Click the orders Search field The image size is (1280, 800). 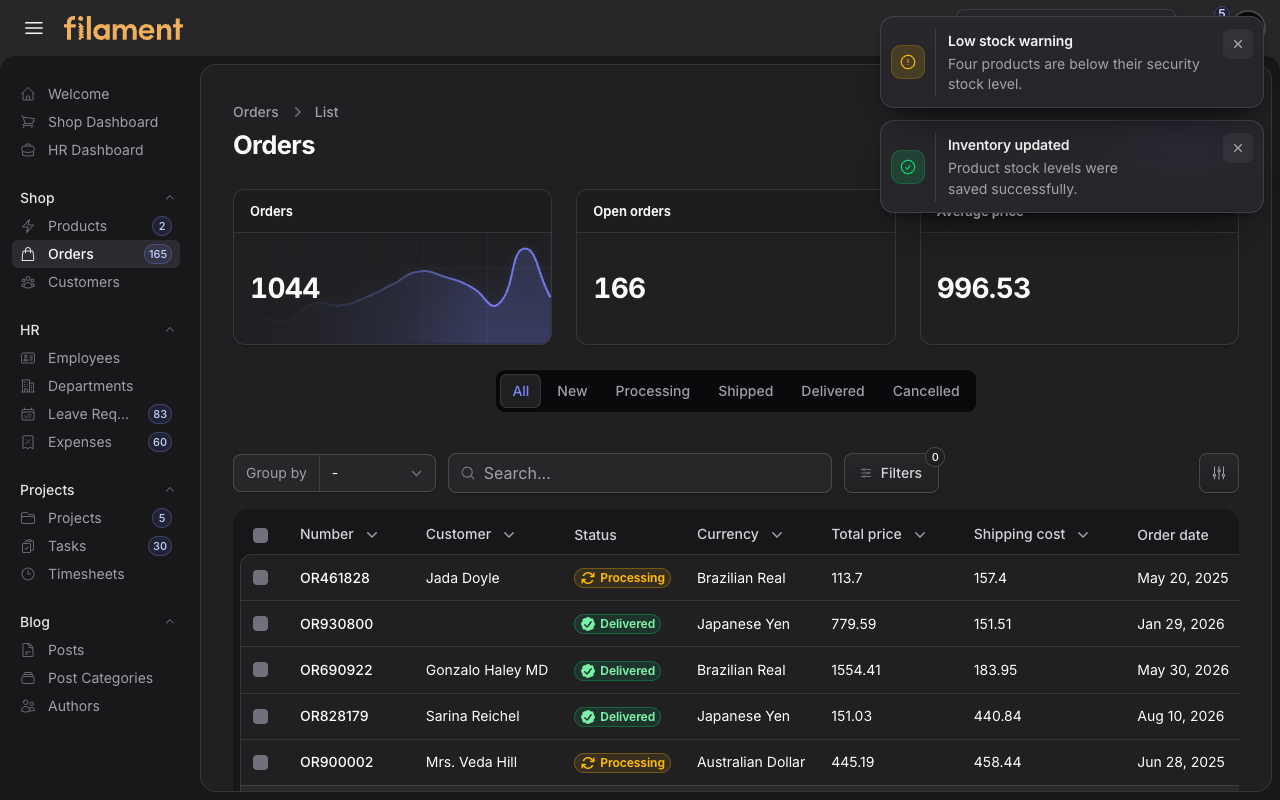point(640,473)
